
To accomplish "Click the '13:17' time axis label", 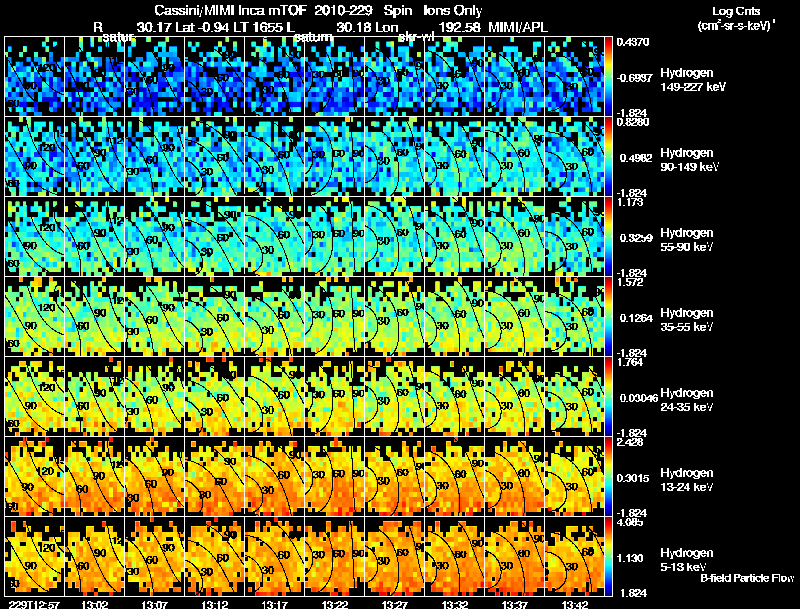I will click(275, 605).
